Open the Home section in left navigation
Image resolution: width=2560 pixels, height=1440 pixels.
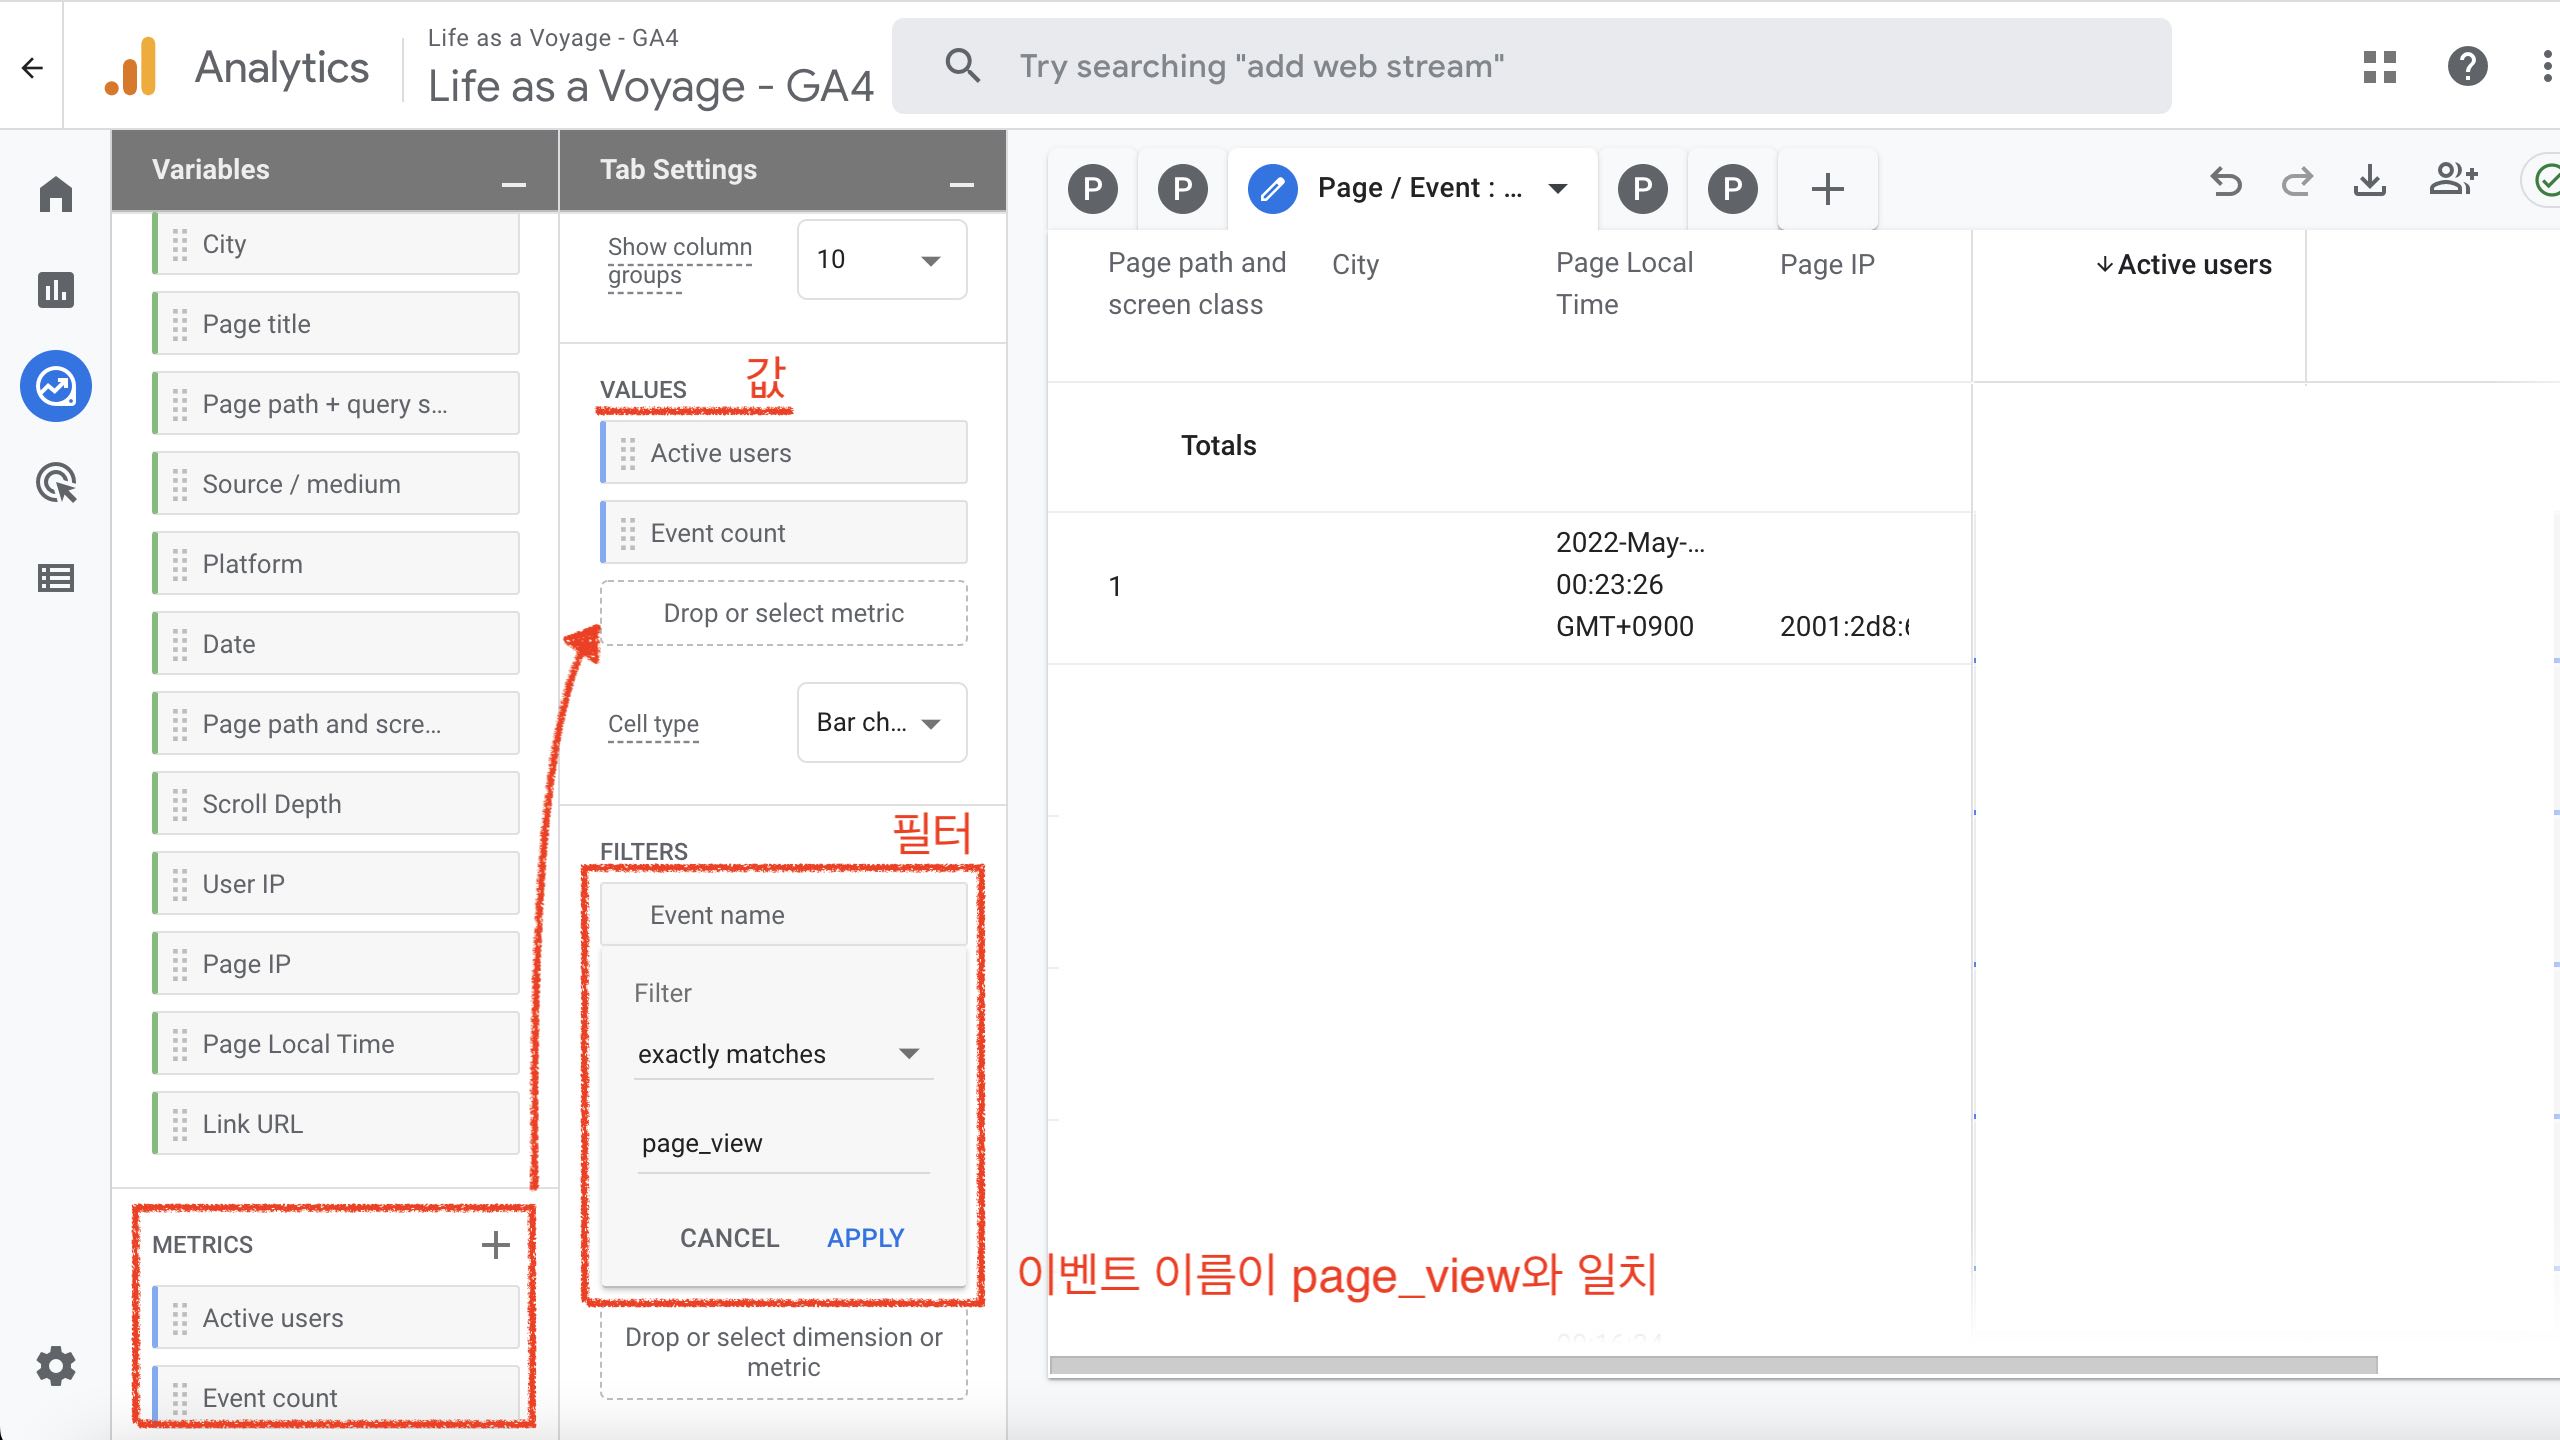coord(55,193)
